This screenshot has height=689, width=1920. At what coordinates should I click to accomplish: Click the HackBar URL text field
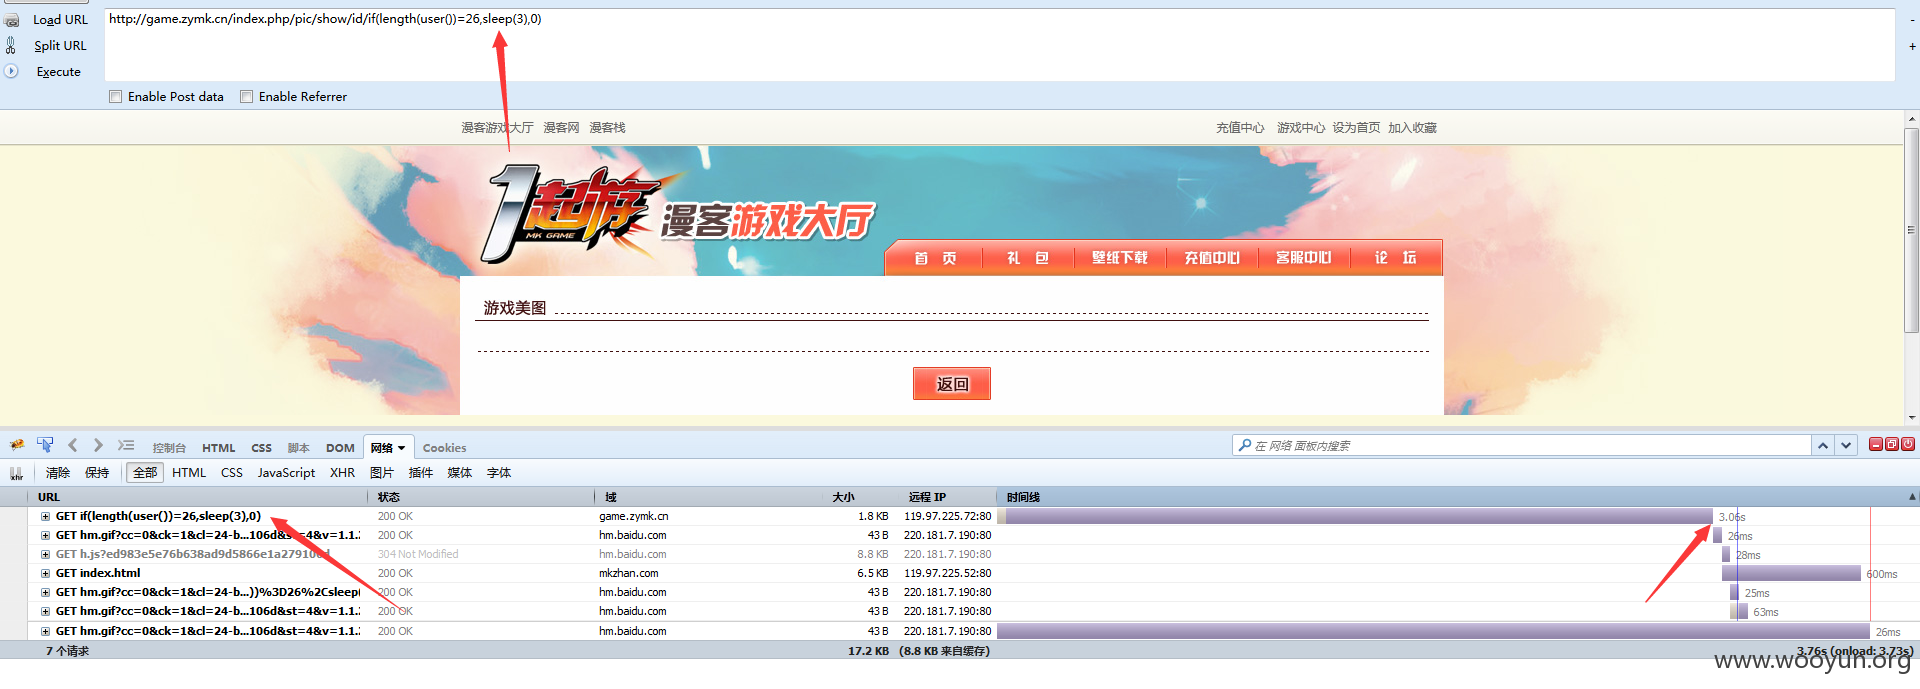pyautogui.click(x=1000, y=45)
